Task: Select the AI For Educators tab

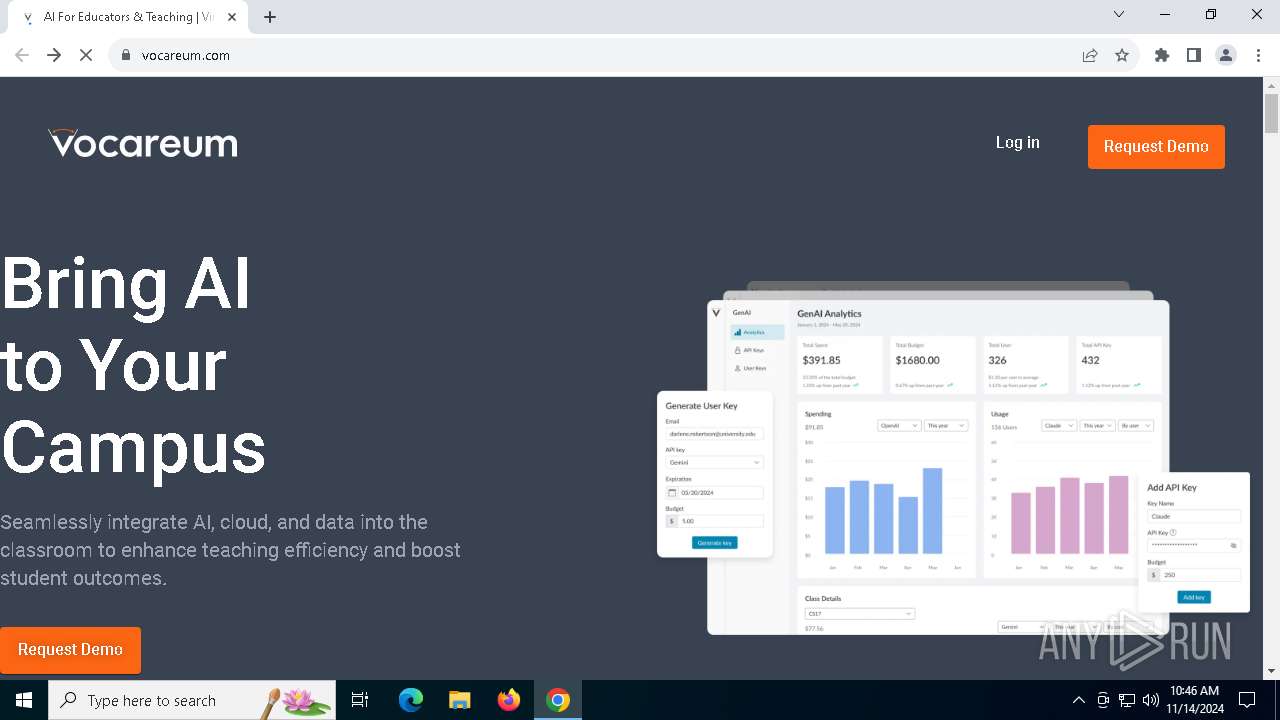Action: [x=130, y=17]
